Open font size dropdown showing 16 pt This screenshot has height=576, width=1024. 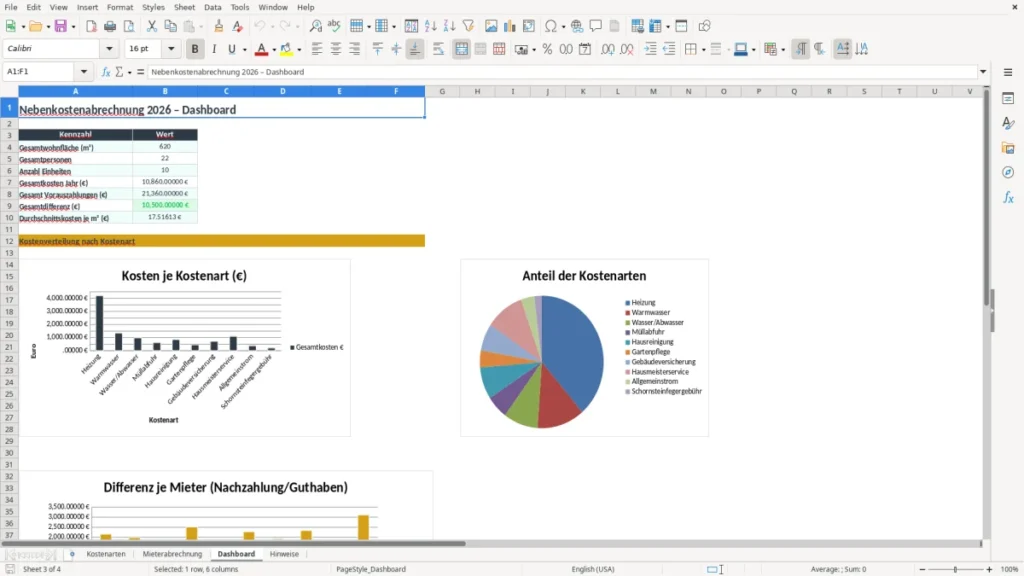pyautogui.click(x=171, y=49)
